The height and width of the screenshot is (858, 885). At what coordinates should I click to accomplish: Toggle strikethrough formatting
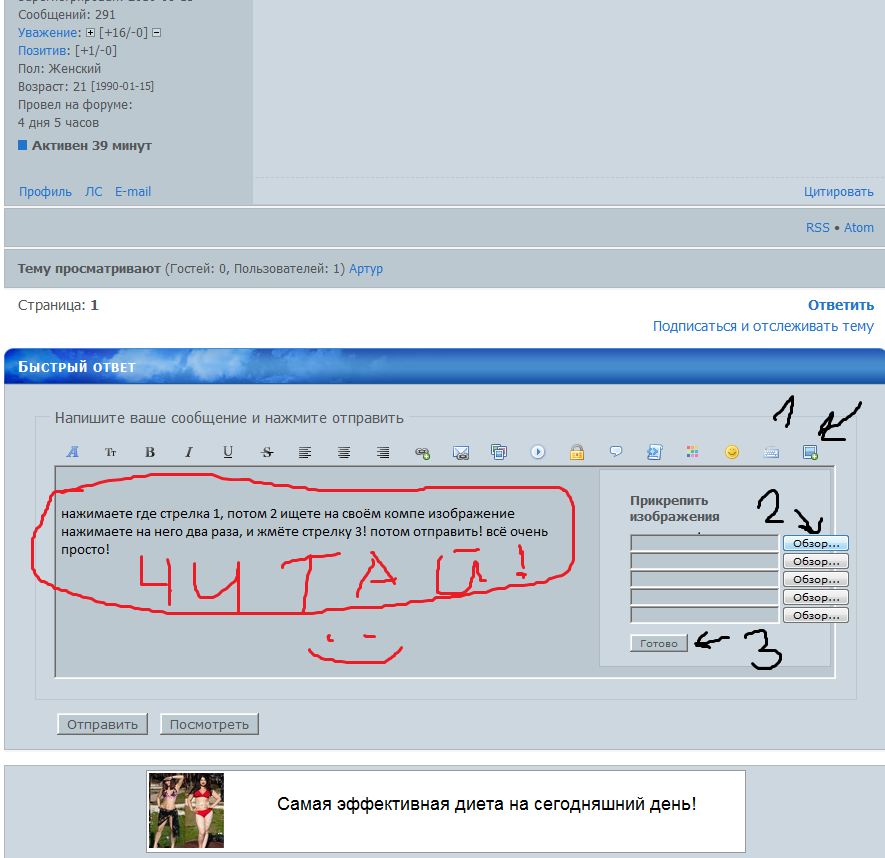(x=267, y=452)
